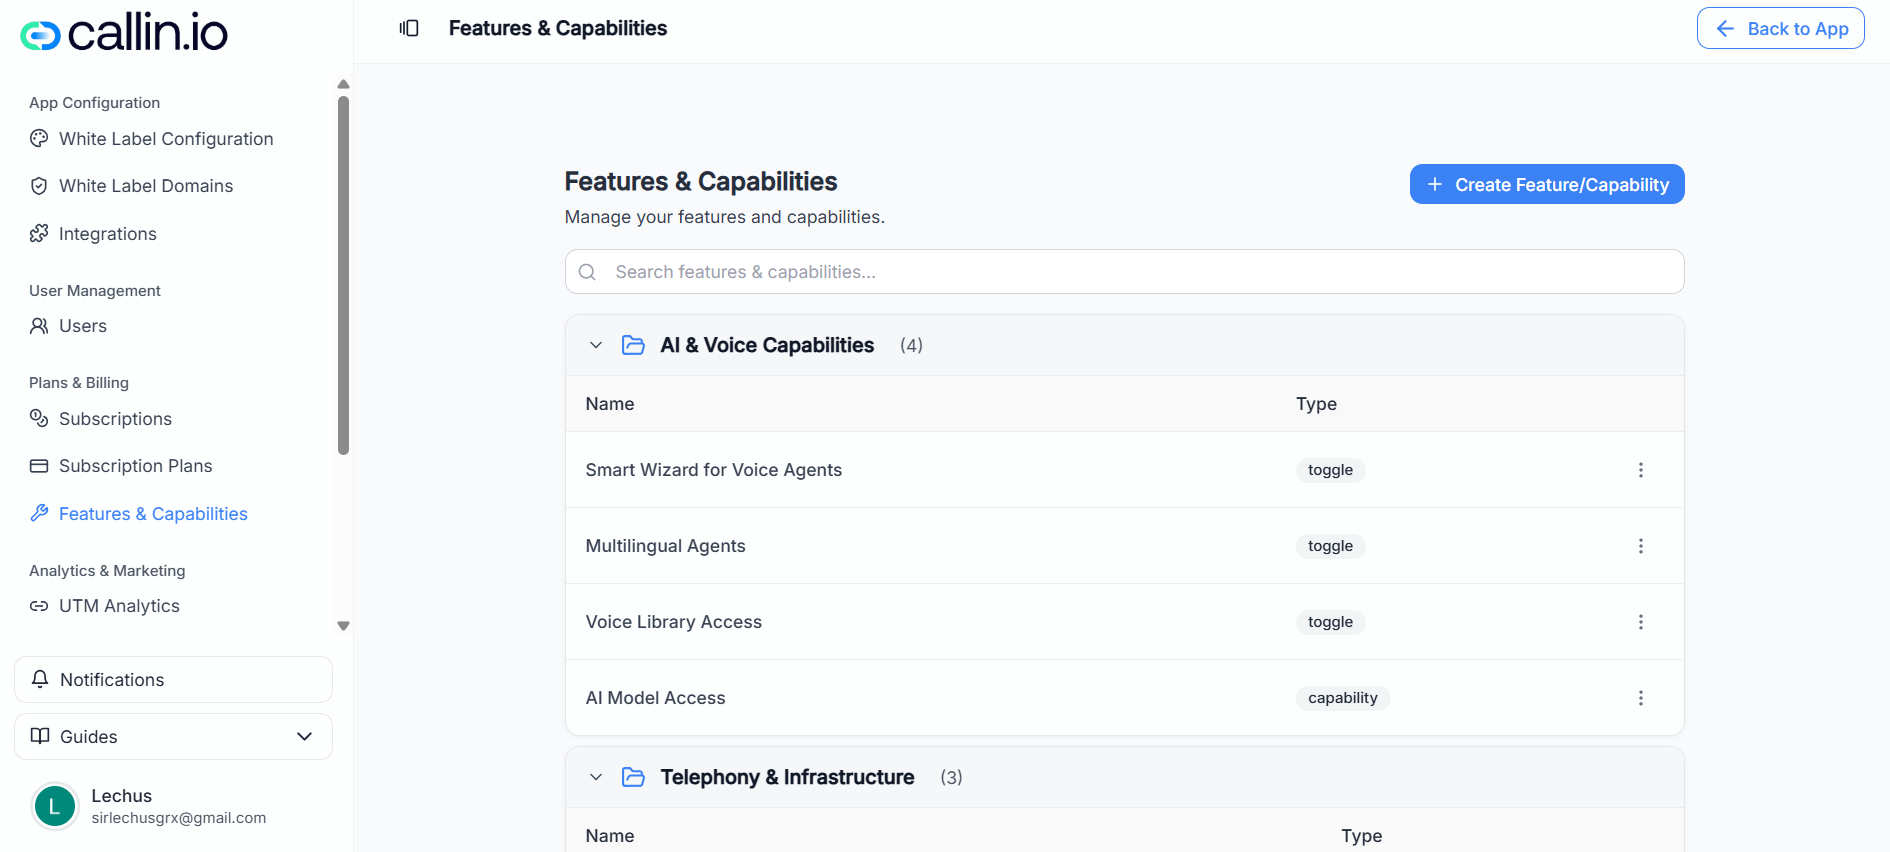Click the UTM Analytics link icon
The width and height of the screenshot is (1890, 852).
39,606
